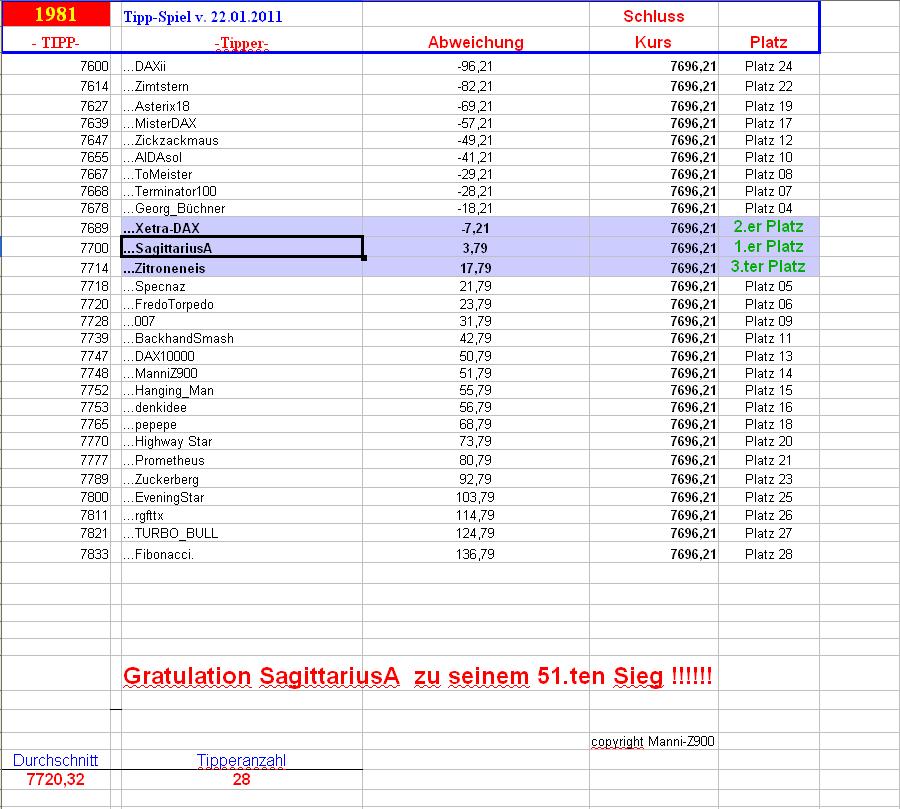Image resolution: width=900 pixels, height=809 pixels.
Task: Select the red 1981 header cell
Action: pos(56,14)
